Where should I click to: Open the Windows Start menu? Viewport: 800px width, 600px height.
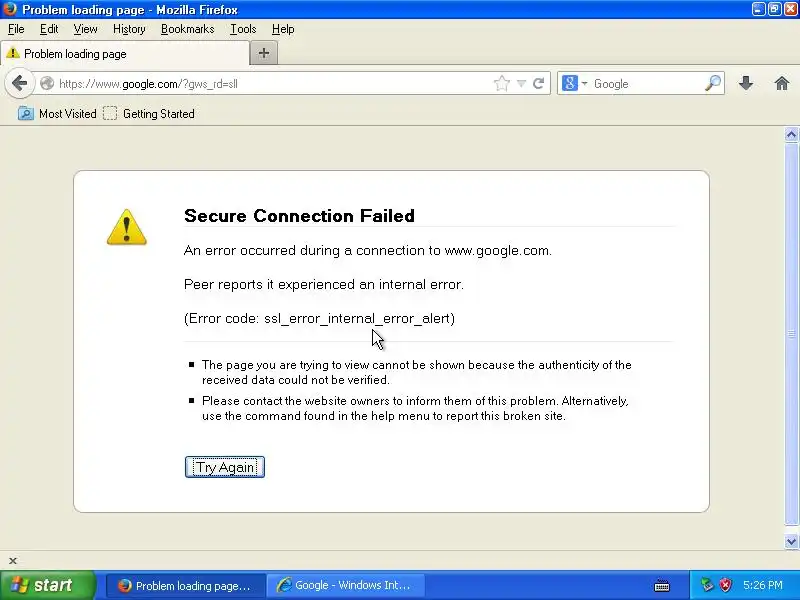48,585
